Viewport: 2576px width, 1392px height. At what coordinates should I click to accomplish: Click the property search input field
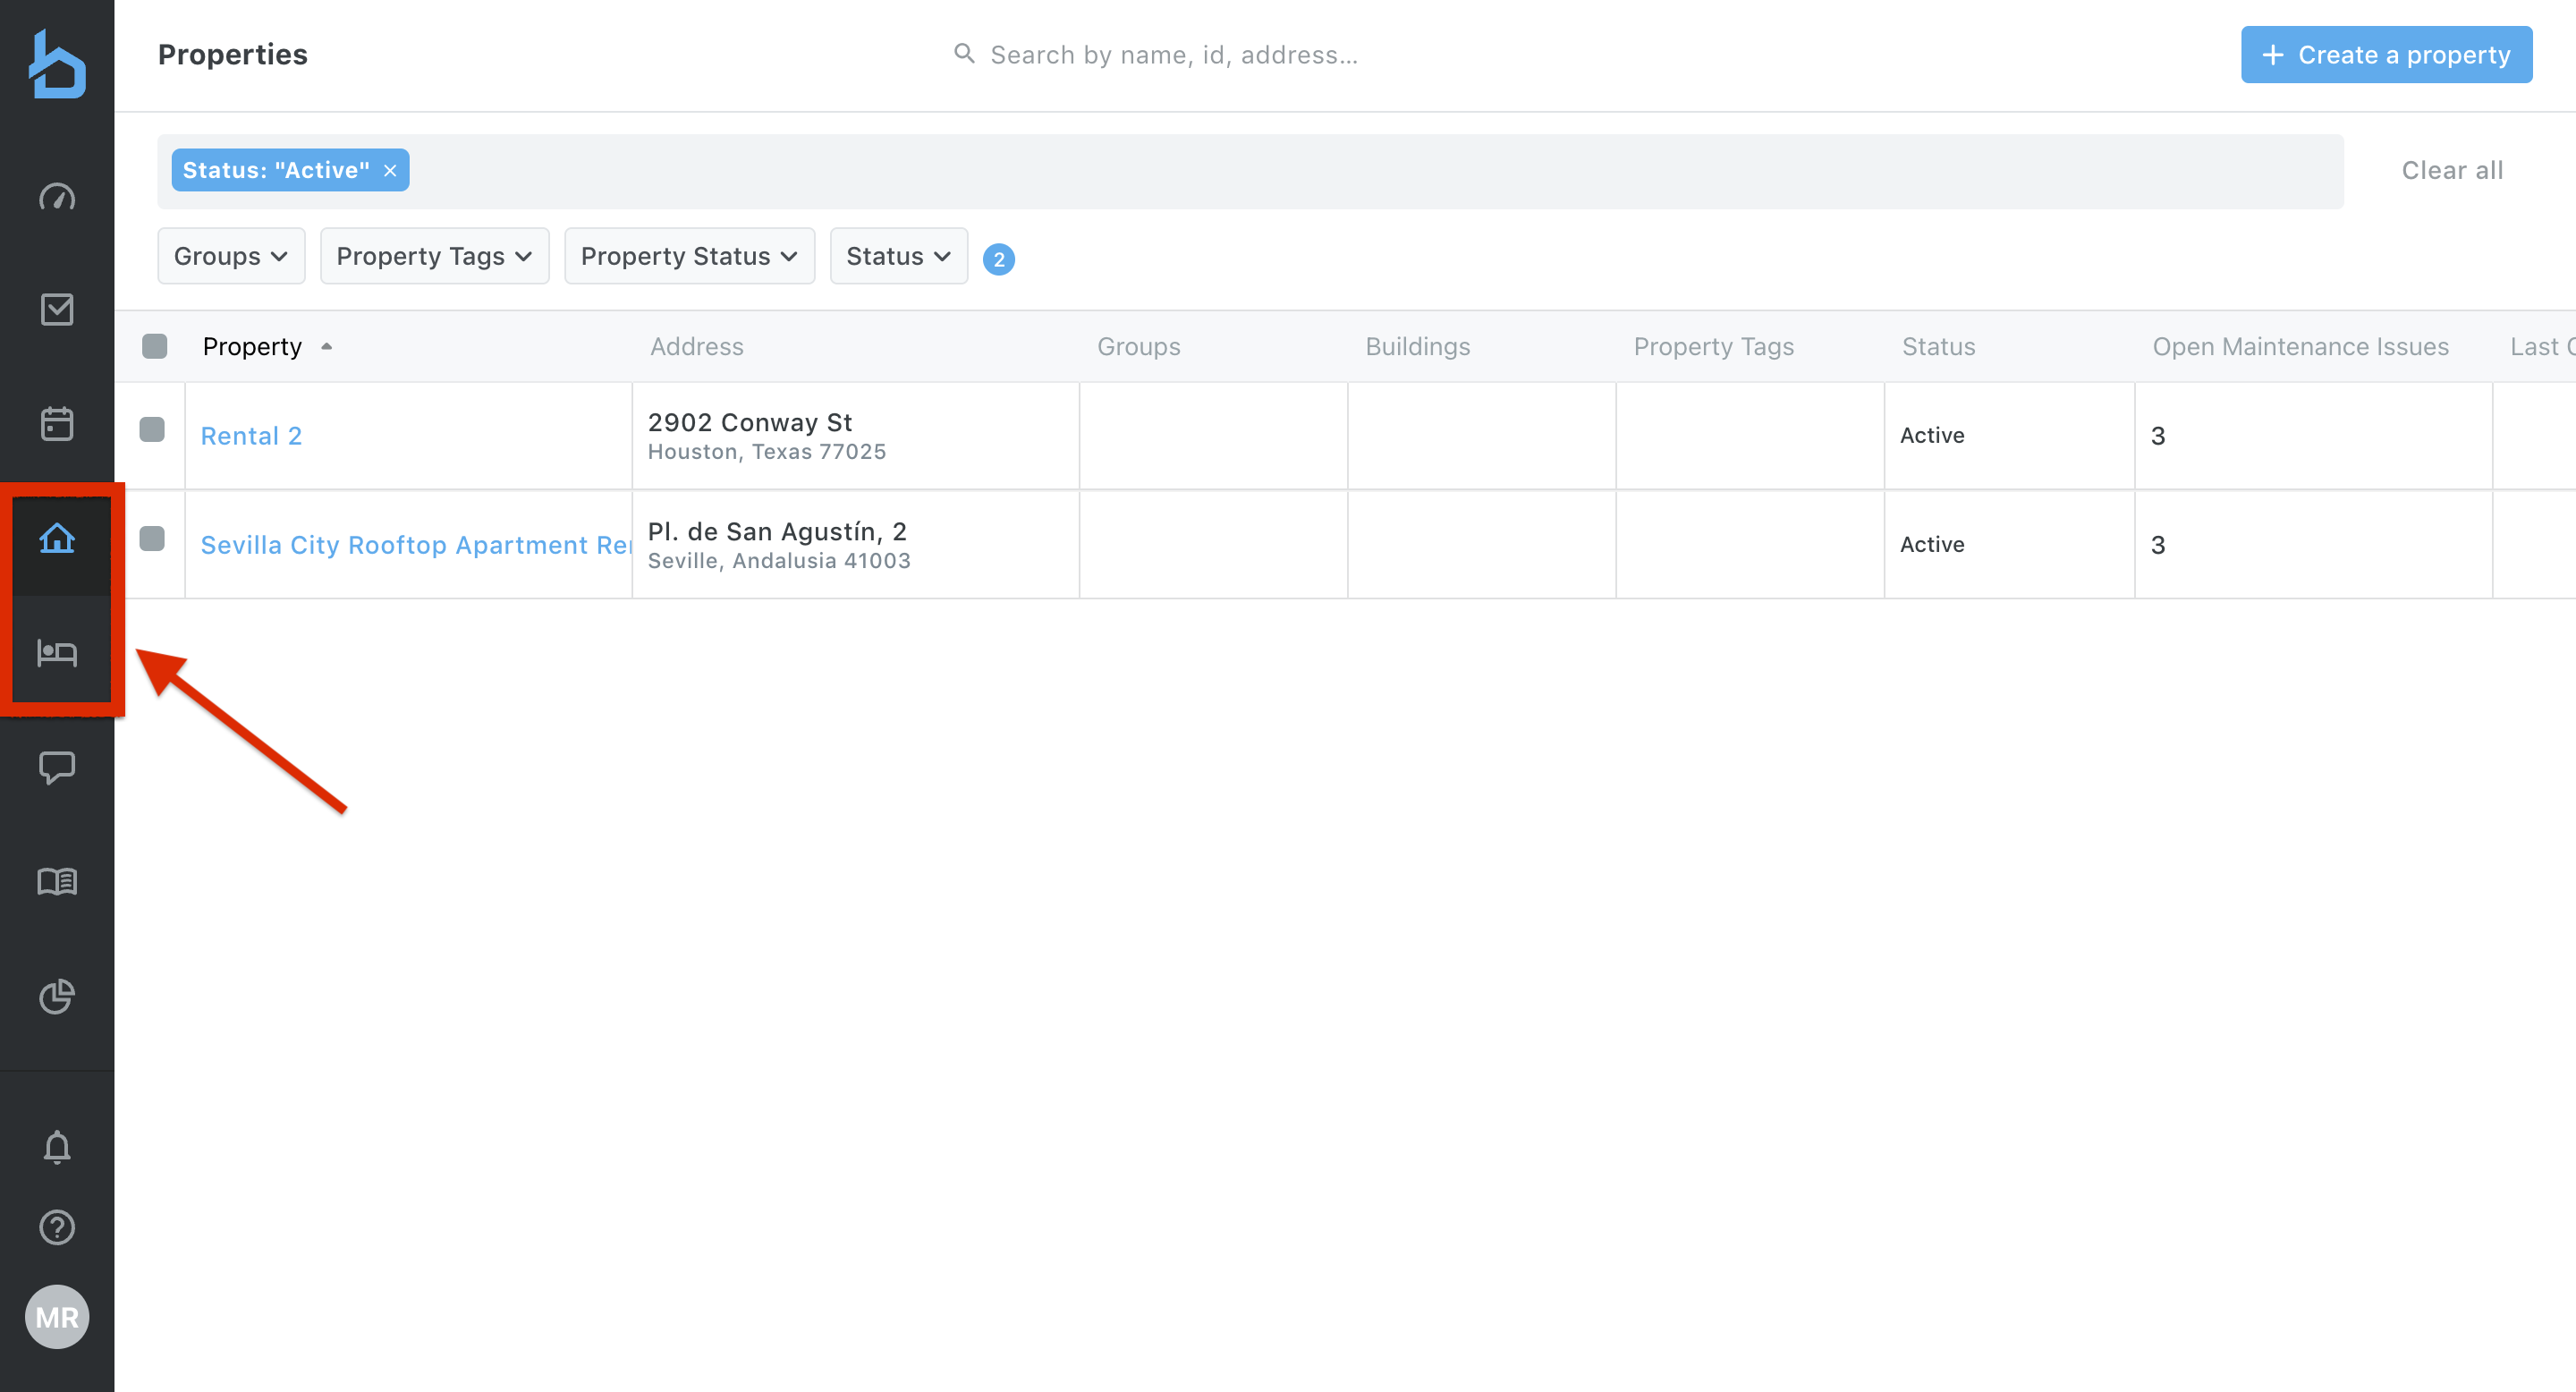coord(1173,55)
